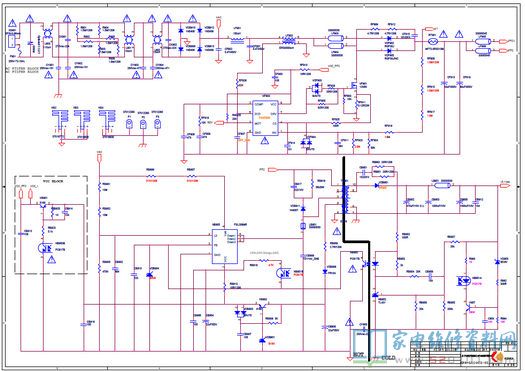
Task: Select the TL431 shunt regulator symbol
Action: [375, 295]
